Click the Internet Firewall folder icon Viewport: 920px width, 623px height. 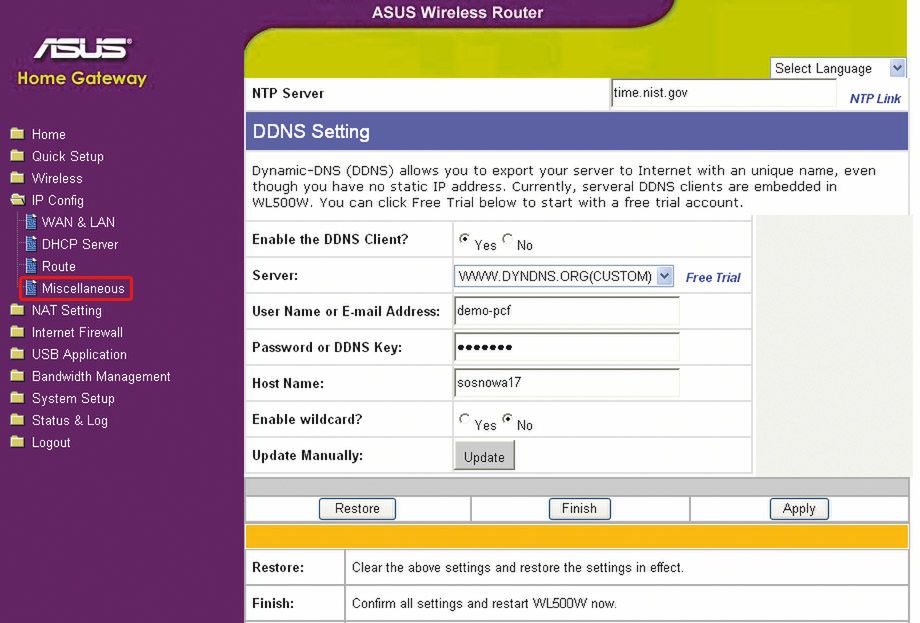click(18, 332)
